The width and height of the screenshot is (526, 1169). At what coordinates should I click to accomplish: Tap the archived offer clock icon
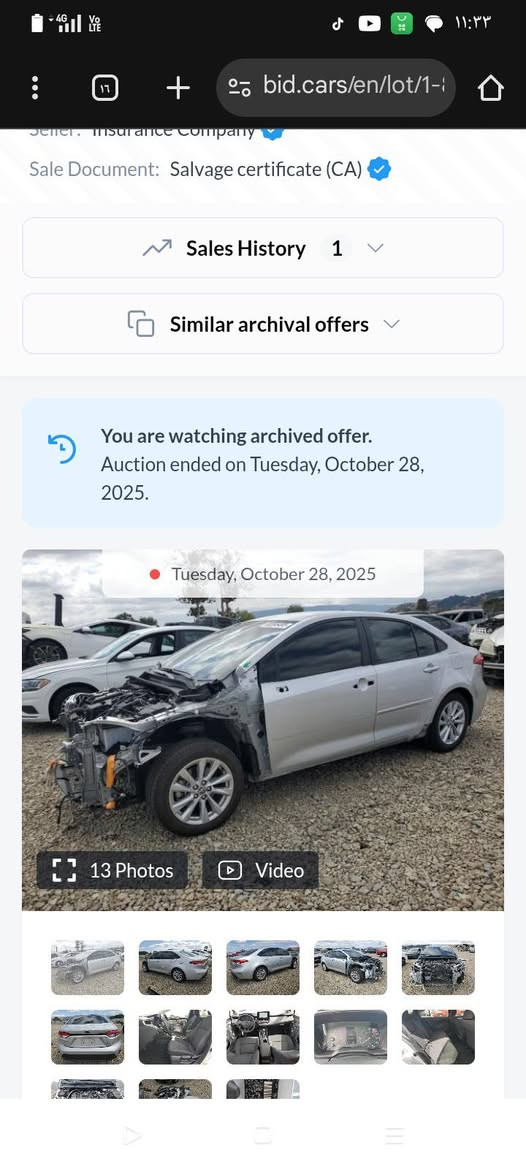tap(62, 449)
